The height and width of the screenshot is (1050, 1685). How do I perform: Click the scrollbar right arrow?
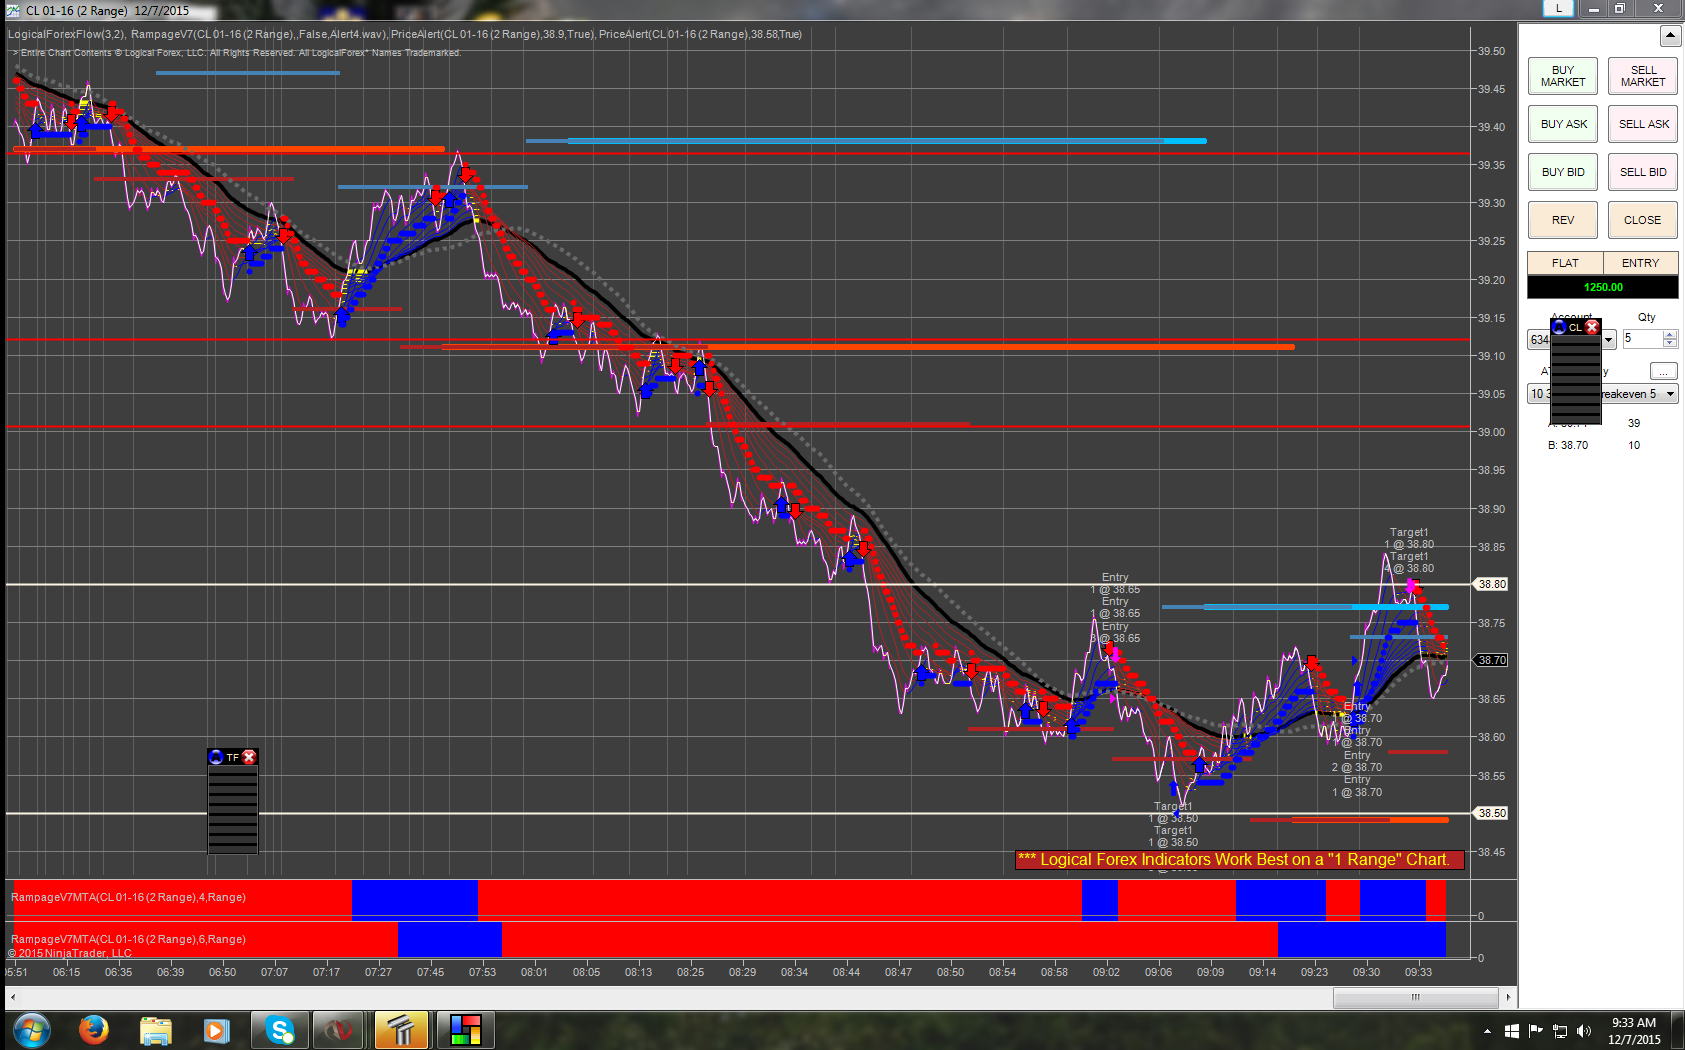(x=1508, y=997)
